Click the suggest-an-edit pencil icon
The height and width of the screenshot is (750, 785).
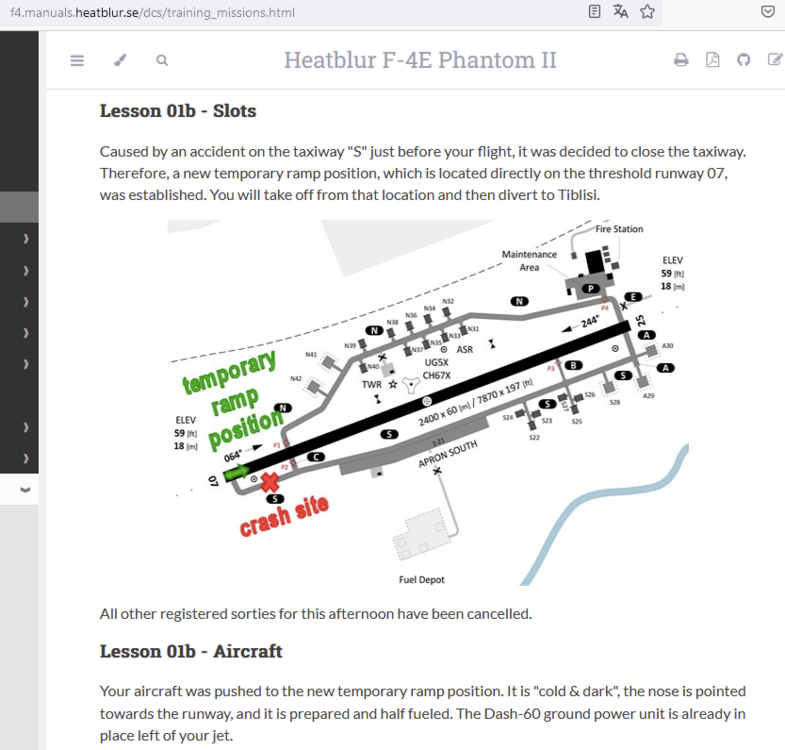pyautogui.click(x=775, y=60)
